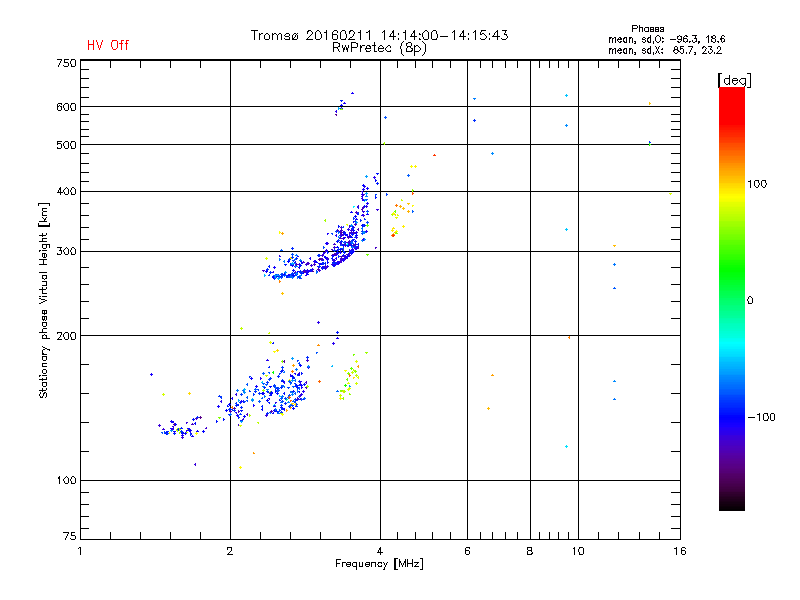The image size is (800, 600).
Task: Click the 2 x-axis tick label
Action: pyautogui.click(x=230, y=551)
